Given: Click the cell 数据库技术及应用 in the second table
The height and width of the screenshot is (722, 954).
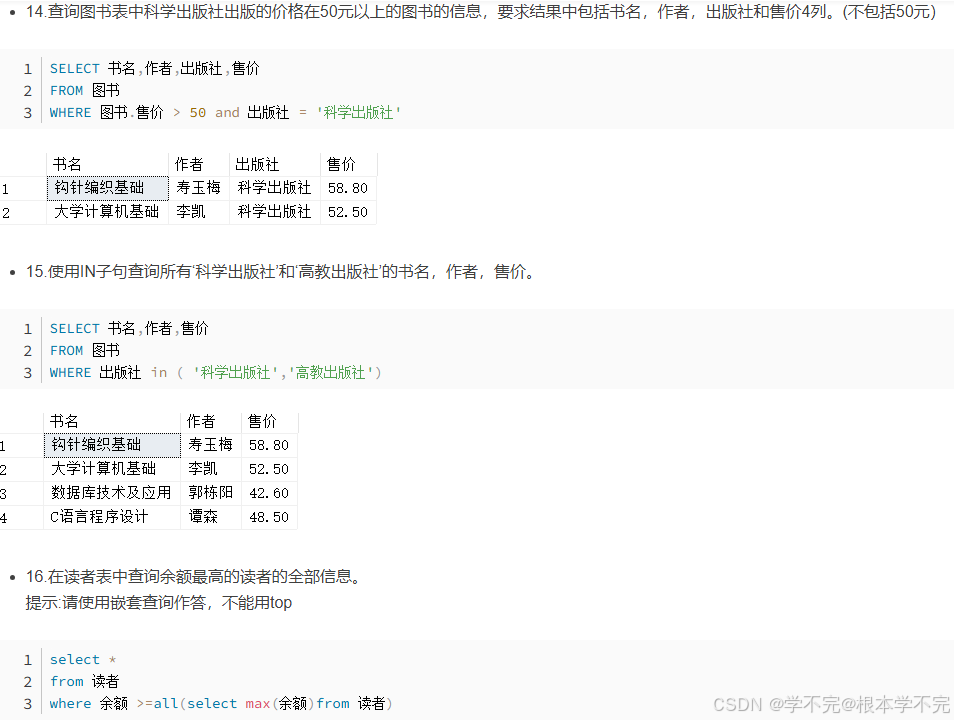Looking at the screenshot, I should click(x=110, y=492).
